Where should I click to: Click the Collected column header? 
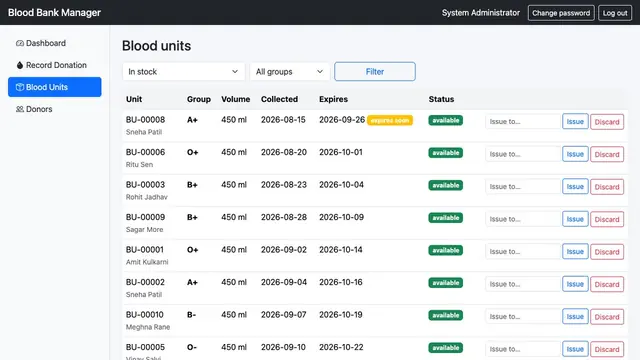[x=280, y=99]
